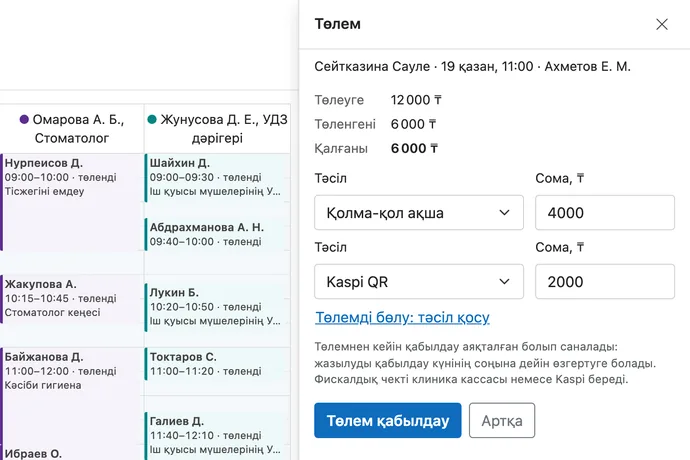Open the Қолма-қол ақша method dropdown

click(x=419, y=213)
